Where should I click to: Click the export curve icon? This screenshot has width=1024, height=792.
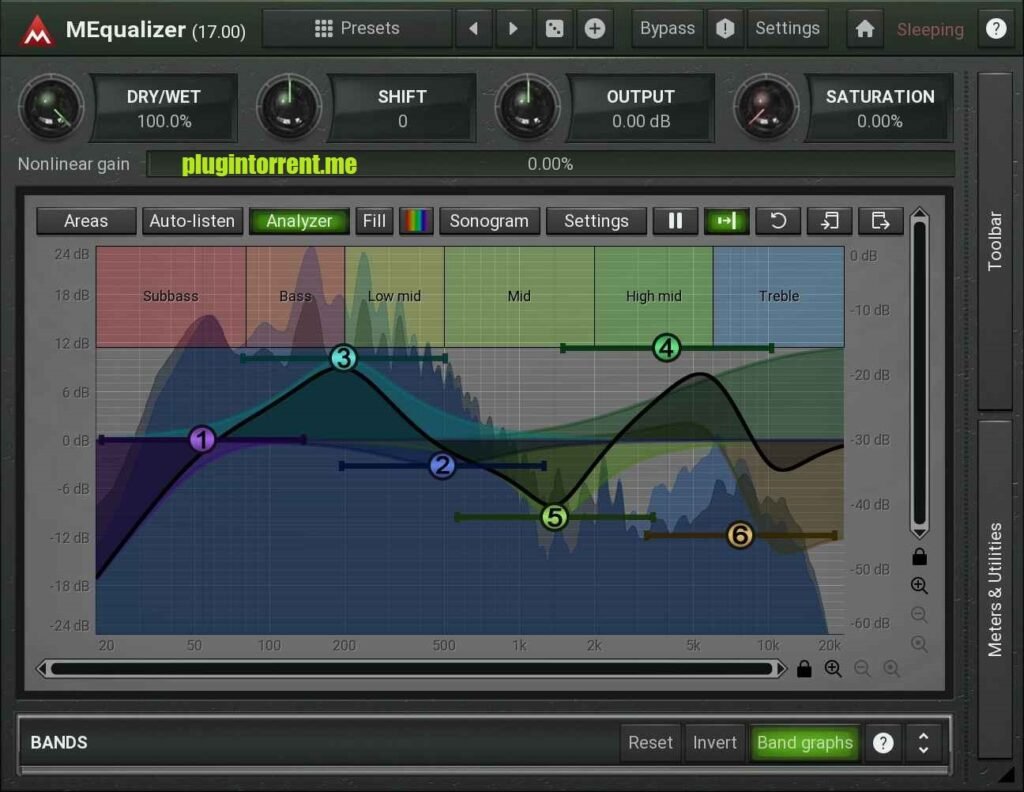click(x=880, y=221)
